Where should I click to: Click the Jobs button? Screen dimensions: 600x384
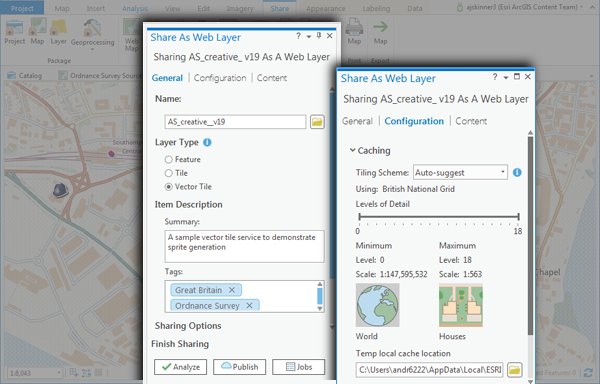click(x=298, y=367)
